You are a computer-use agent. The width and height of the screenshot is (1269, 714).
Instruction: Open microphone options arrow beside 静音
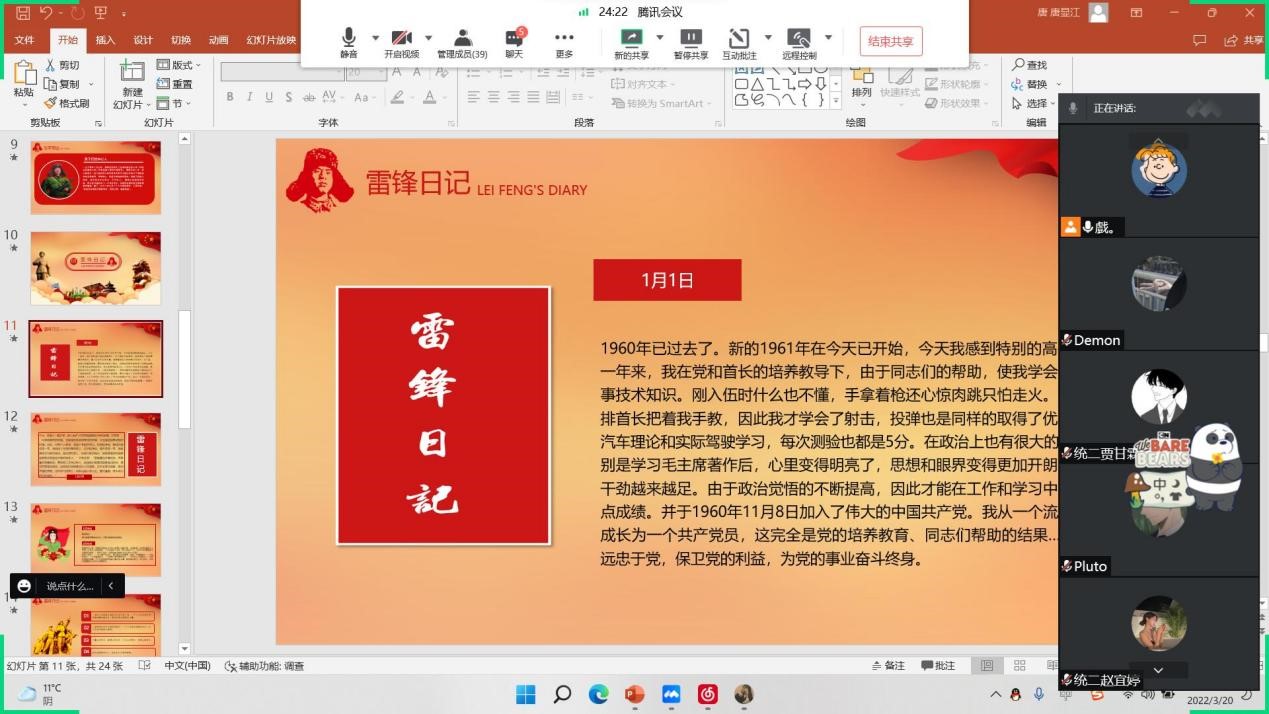pos(376,38)
